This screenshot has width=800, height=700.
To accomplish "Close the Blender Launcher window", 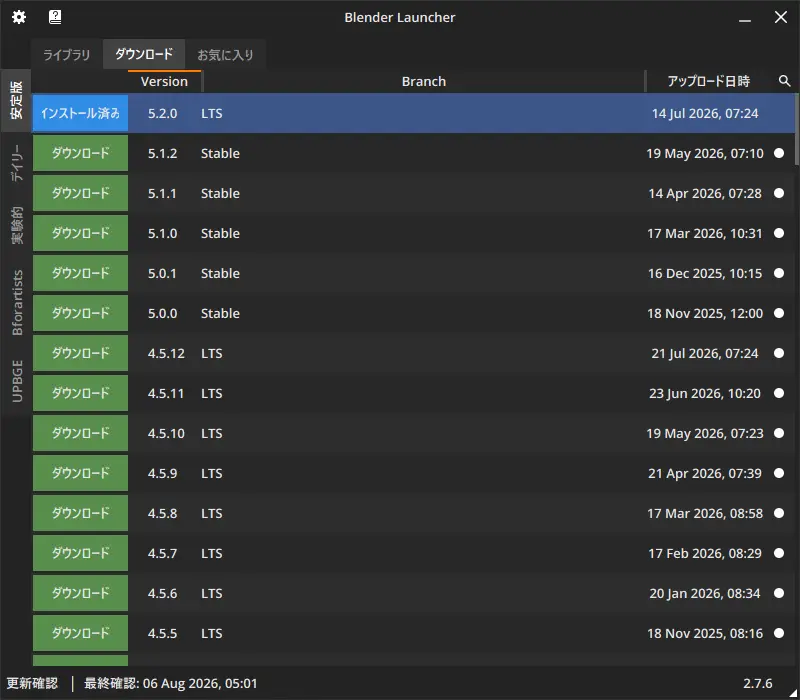I will [781, 17].
